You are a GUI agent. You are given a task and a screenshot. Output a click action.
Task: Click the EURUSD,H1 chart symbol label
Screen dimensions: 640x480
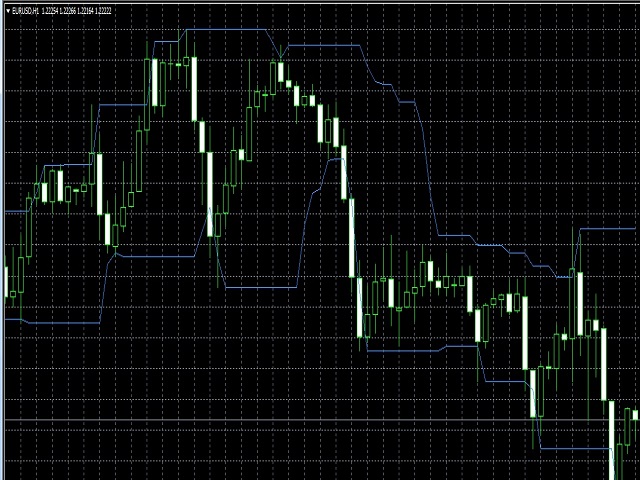pos(25,11)
